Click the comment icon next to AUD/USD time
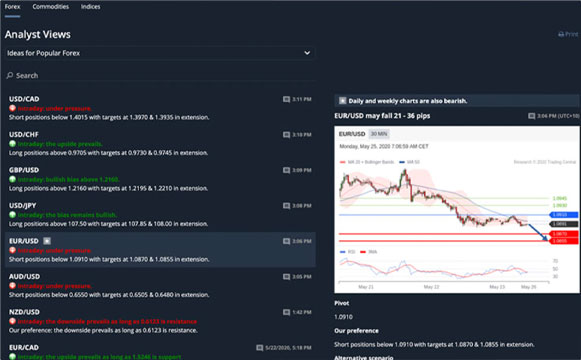Viewport: 581px width, 360px height. pos(286,277)
